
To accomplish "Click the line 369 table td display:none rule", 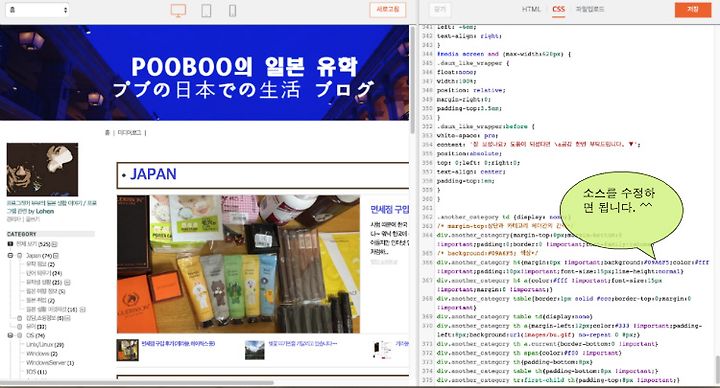I will point(514,317).
